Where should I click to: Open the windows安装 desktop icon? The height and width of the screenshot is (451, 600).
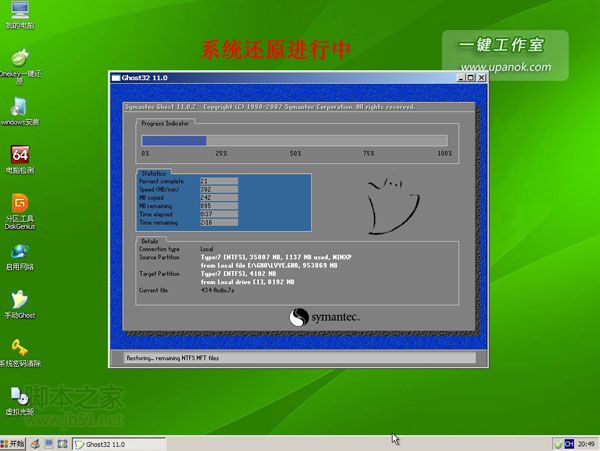pyautogui.click(x=19, y=106)
